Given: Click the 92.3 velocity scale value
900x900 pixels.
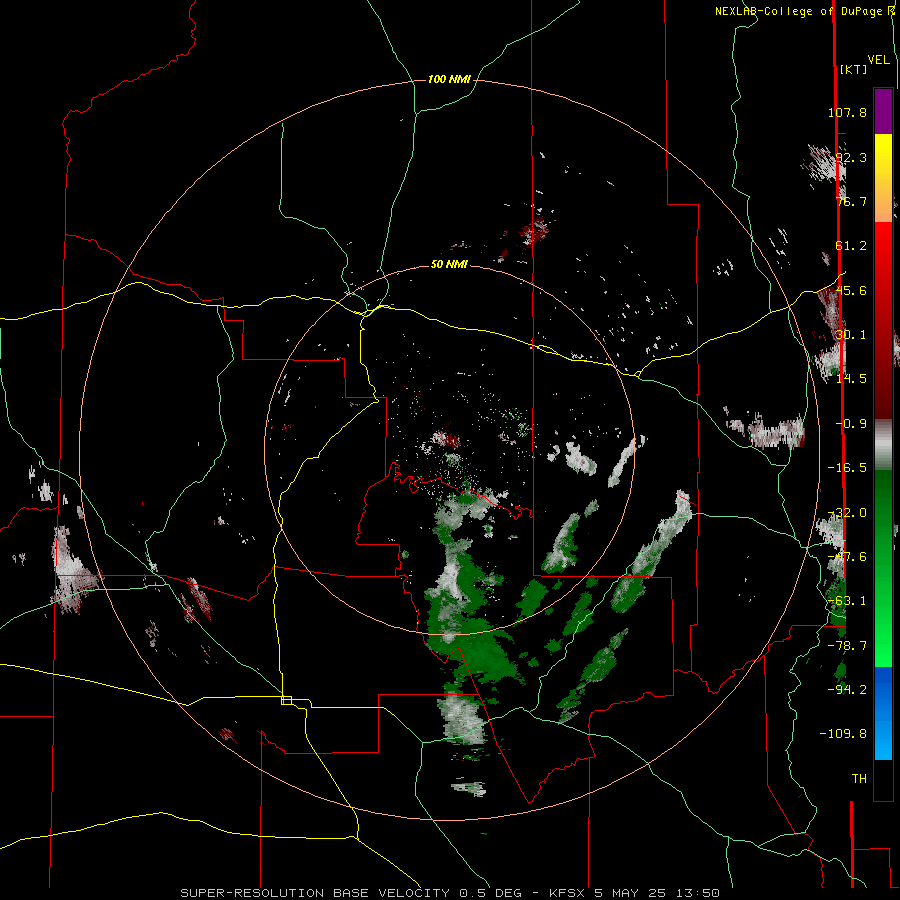Looking at the screenshot, I should pos(851,157).
